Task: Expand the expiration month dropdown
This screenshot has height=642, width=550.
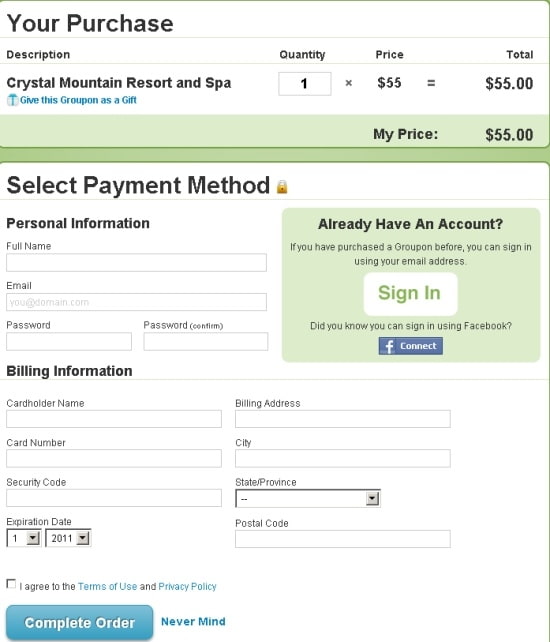Action: click(x=24, y=538)
